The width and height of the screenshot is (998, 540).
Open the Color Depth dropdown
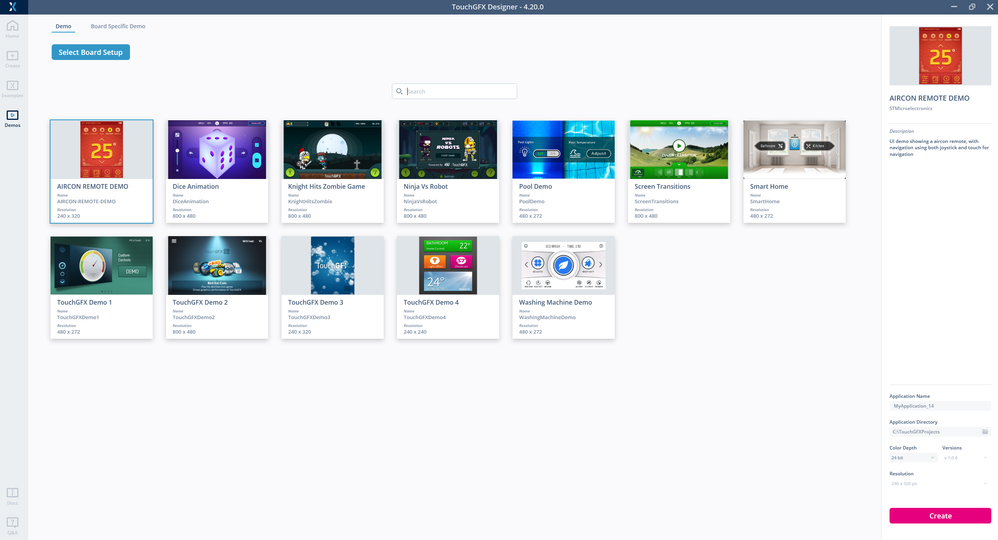tap(913, 458)
